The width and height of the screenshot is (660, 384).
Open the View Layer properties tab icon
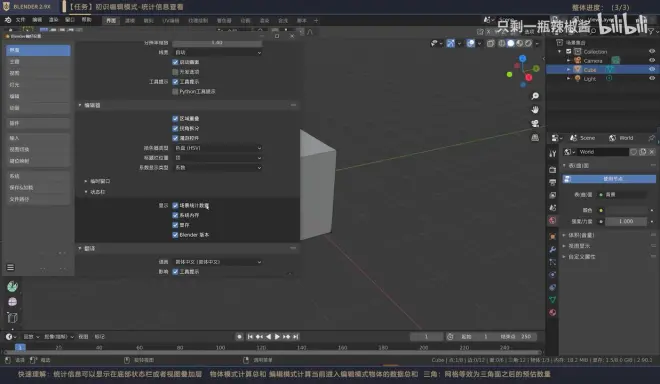click(553, 195)
